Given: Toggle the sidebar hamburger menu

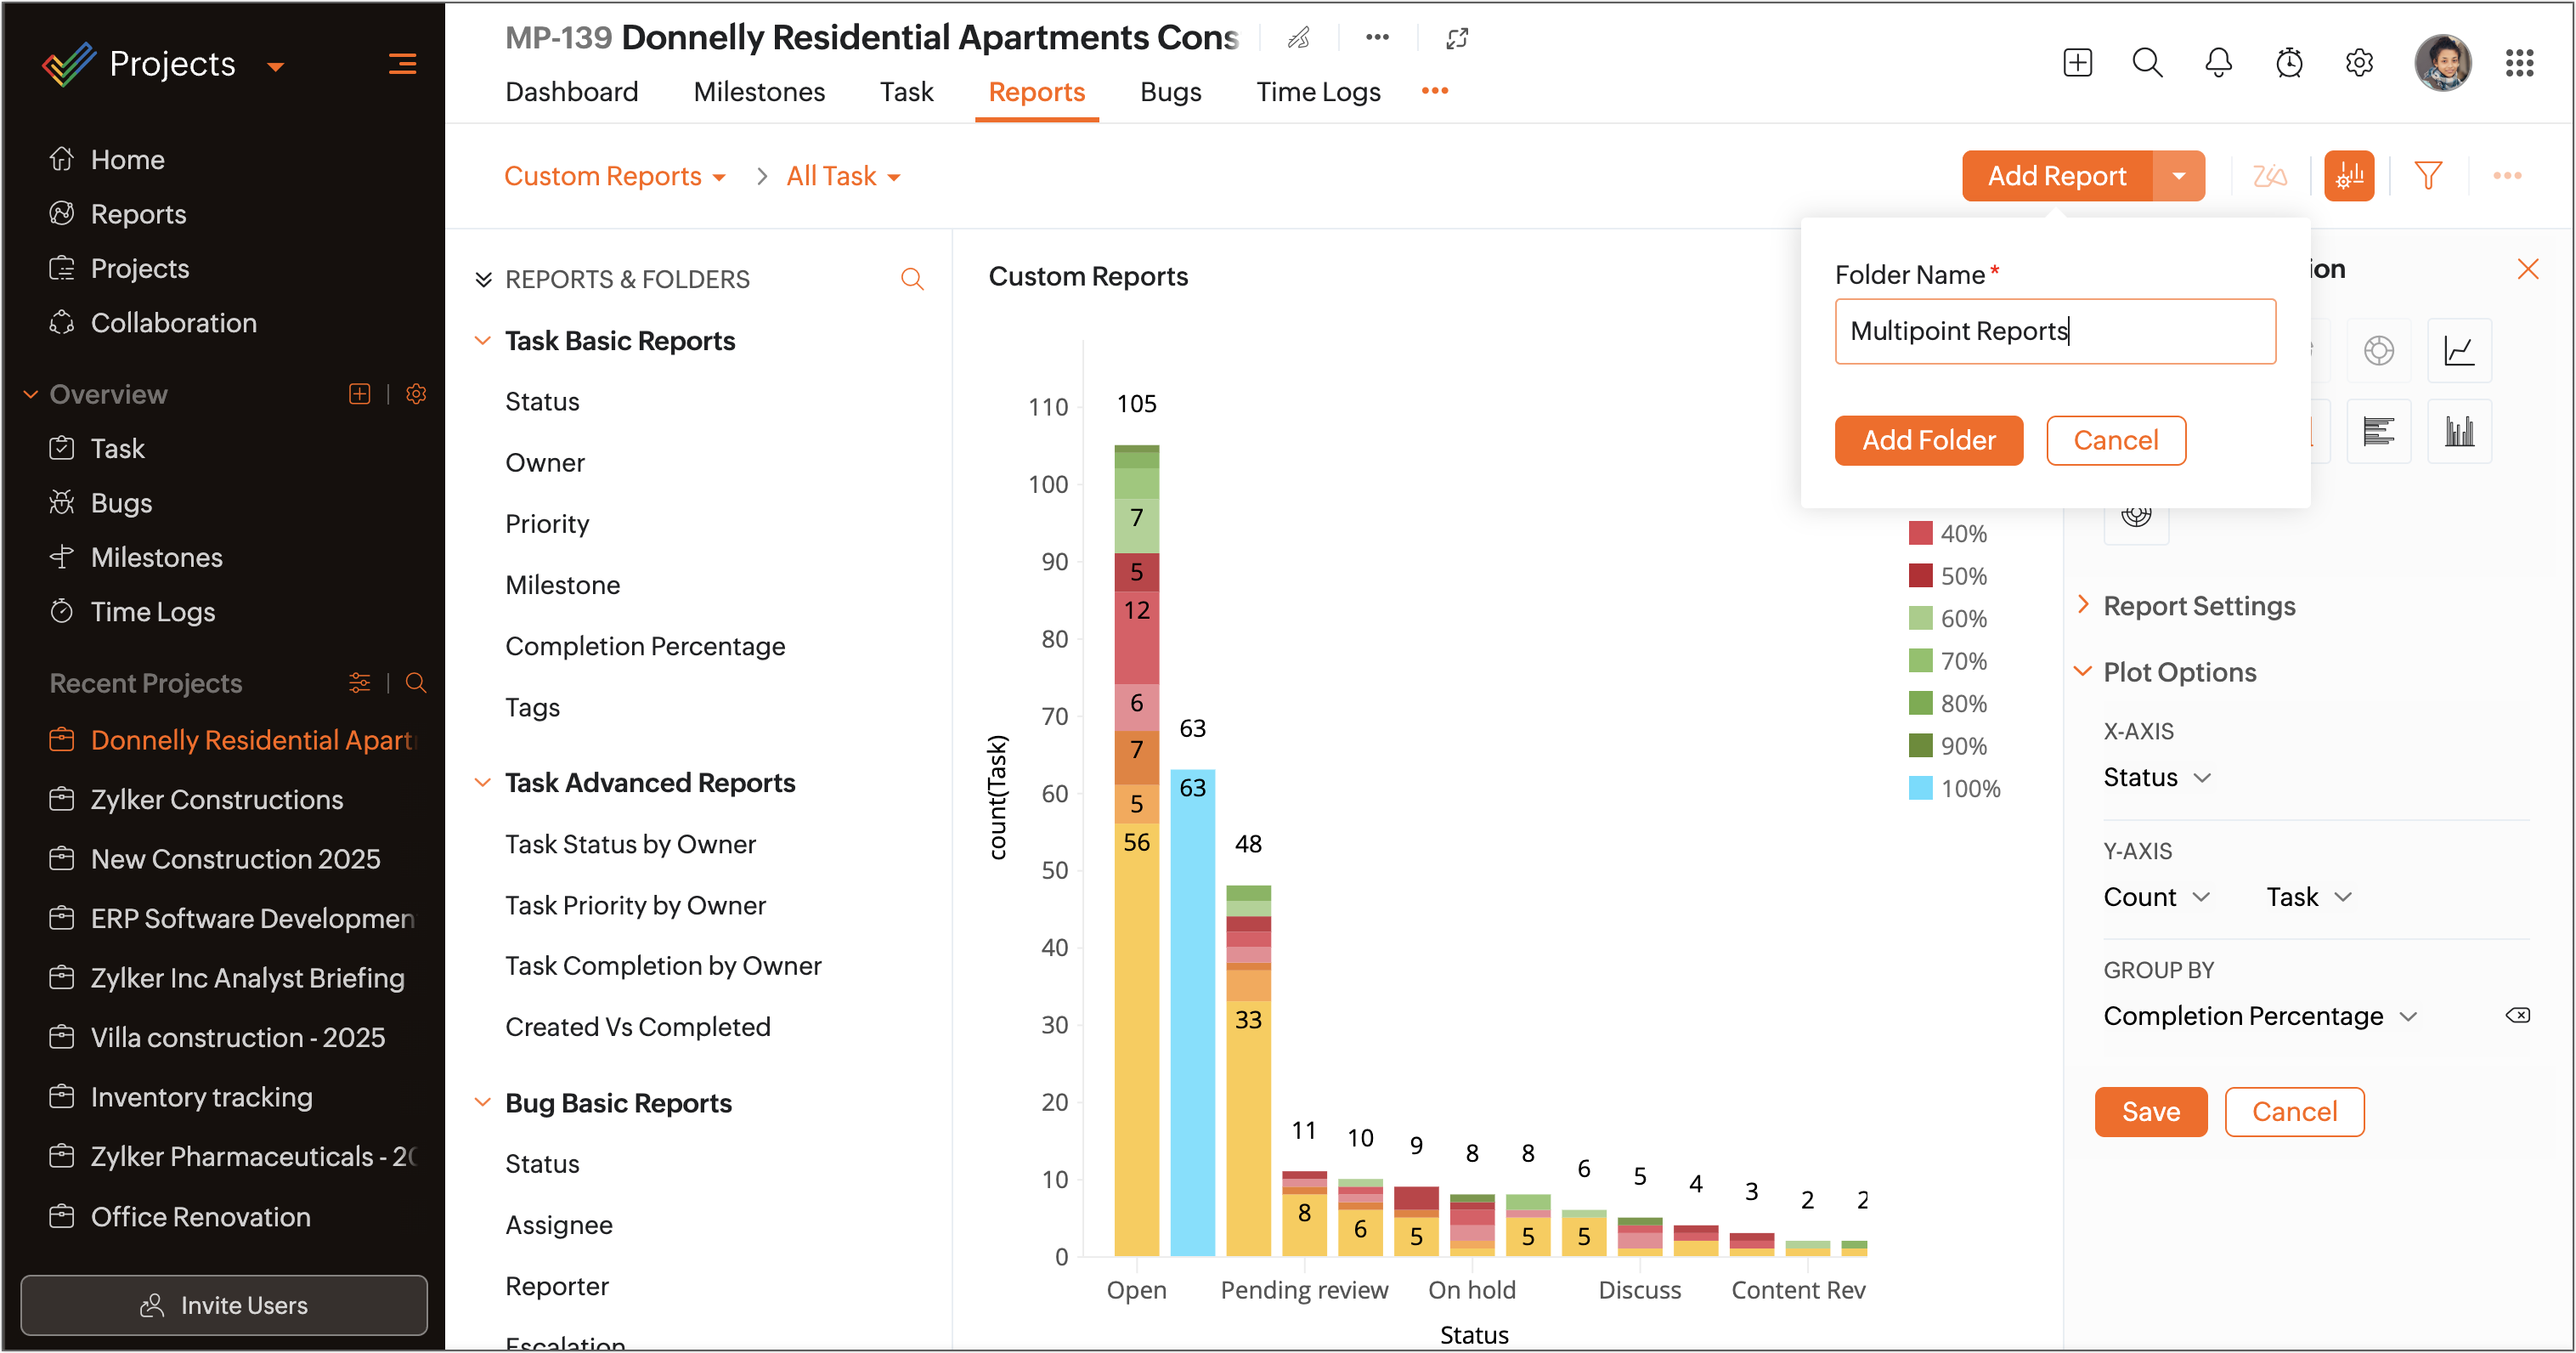Looking at the screenshot, I should pos(402,65).
